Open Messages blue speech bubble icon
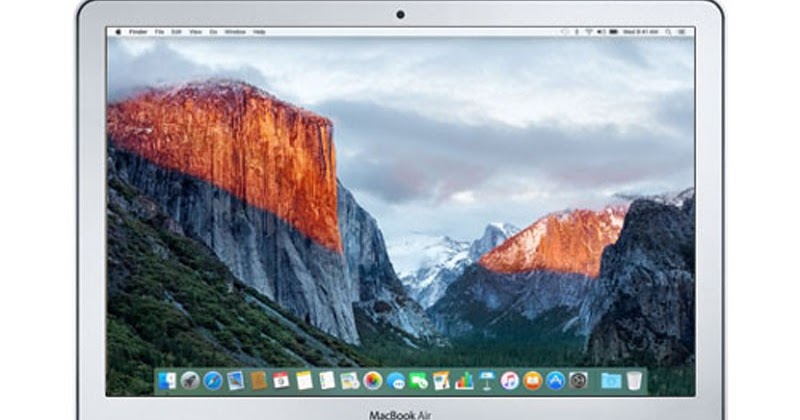 (x=396, y=381)
